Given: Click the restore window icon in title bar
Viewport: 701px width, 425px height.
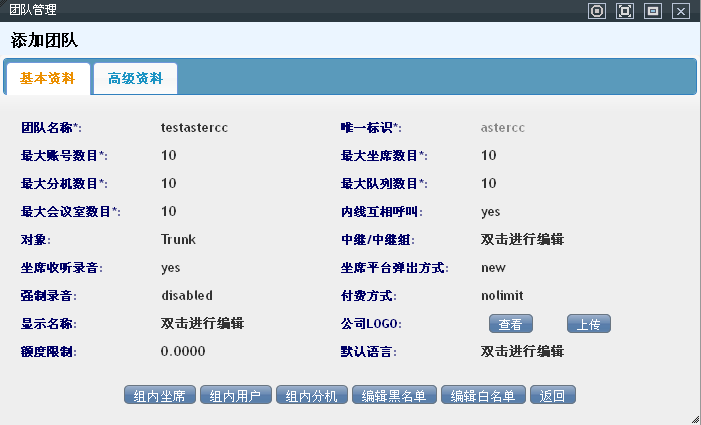Looking at the screenshot, I should pos(653,11).
